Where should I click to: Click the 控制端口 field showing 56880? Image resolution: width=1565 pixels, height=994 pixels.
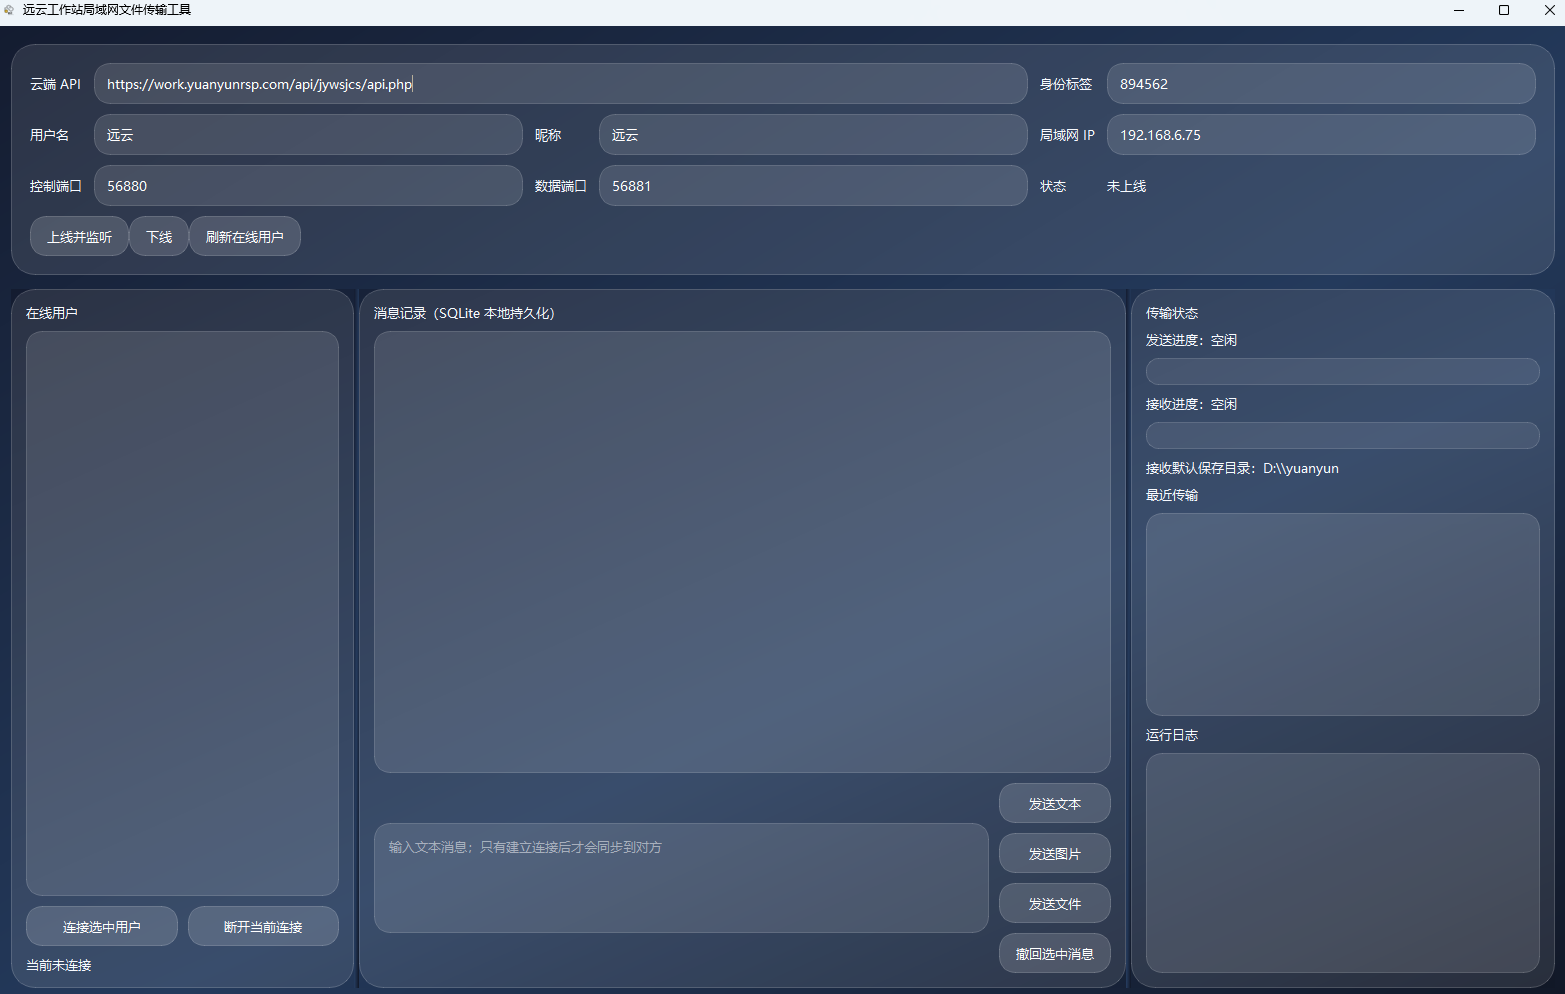point(308,186)
